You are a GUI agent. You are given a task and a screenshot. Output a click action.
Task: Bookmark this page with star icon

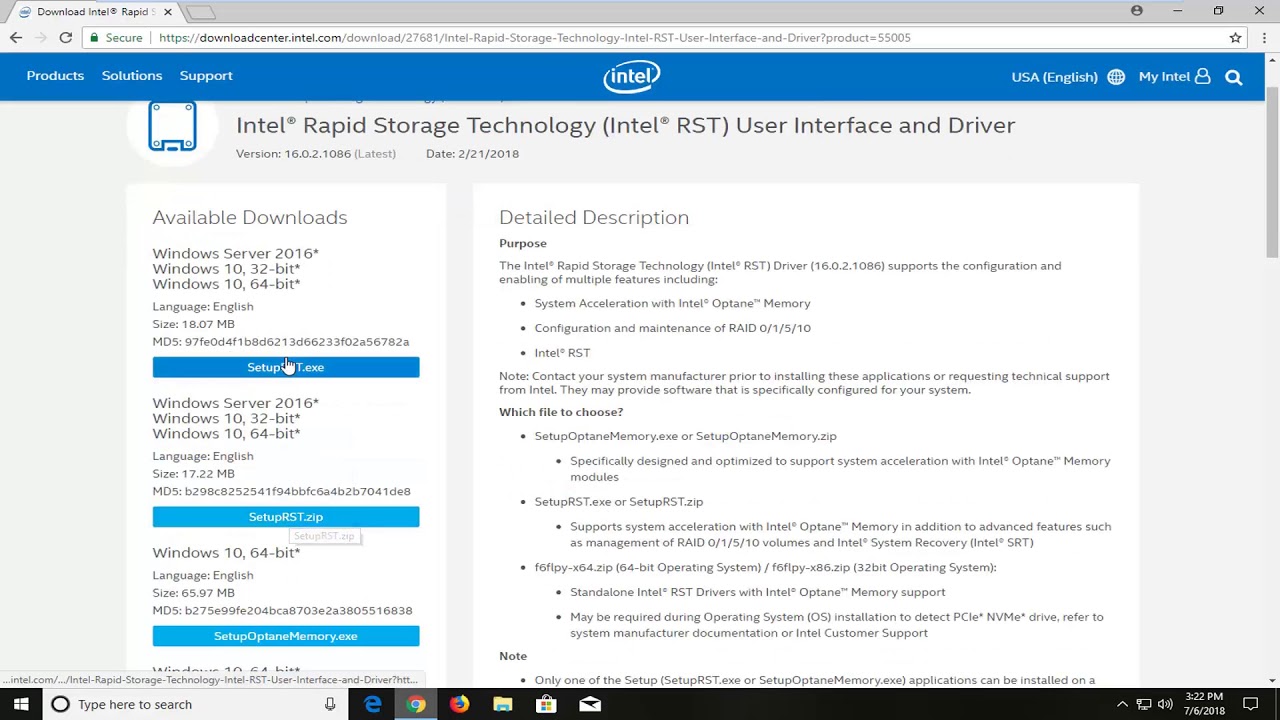point(1236,37)
